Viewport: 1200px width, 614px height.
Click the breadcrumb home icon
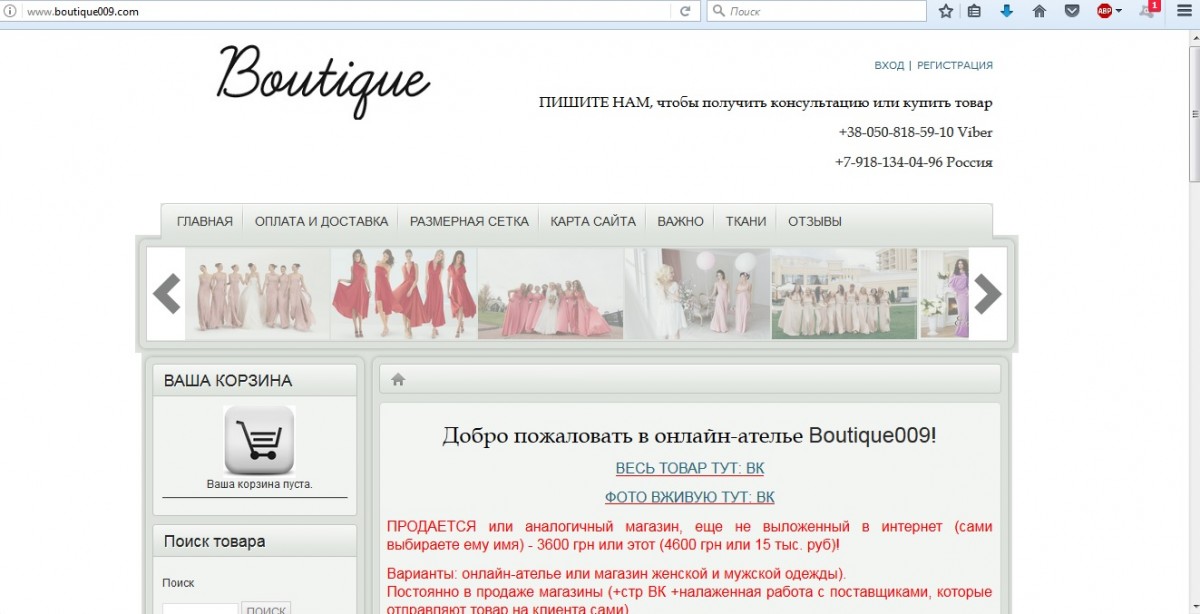click(398, 379)
